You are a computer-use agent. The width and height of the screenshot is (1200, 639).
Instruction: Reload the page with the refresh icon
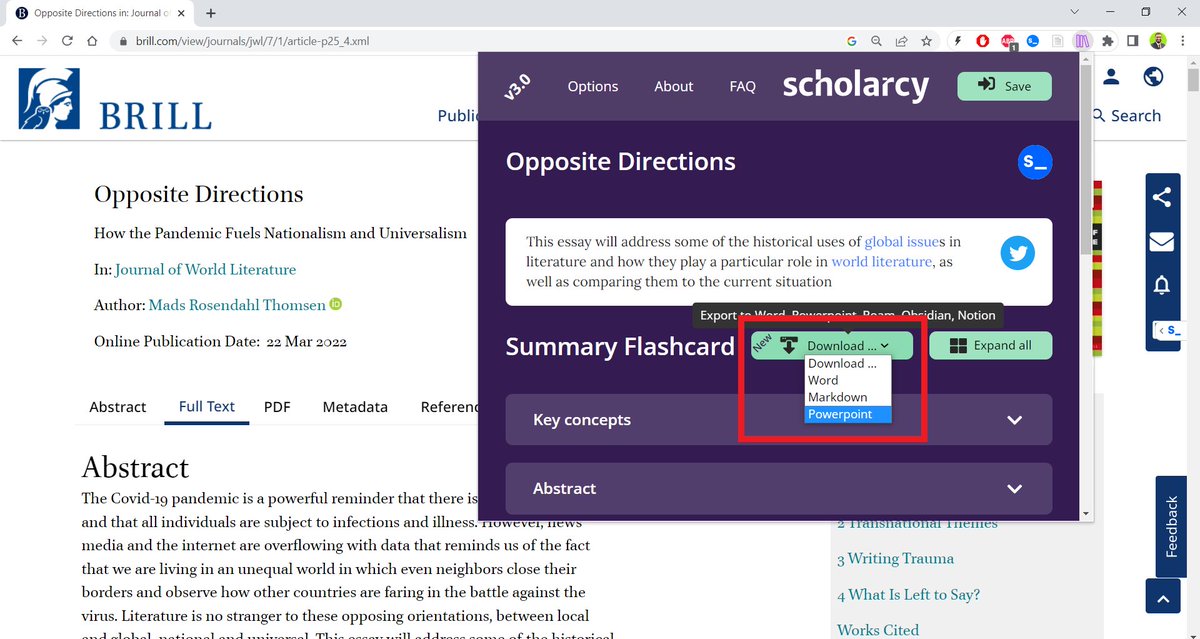pyautogui.click(x=67, y=41)
